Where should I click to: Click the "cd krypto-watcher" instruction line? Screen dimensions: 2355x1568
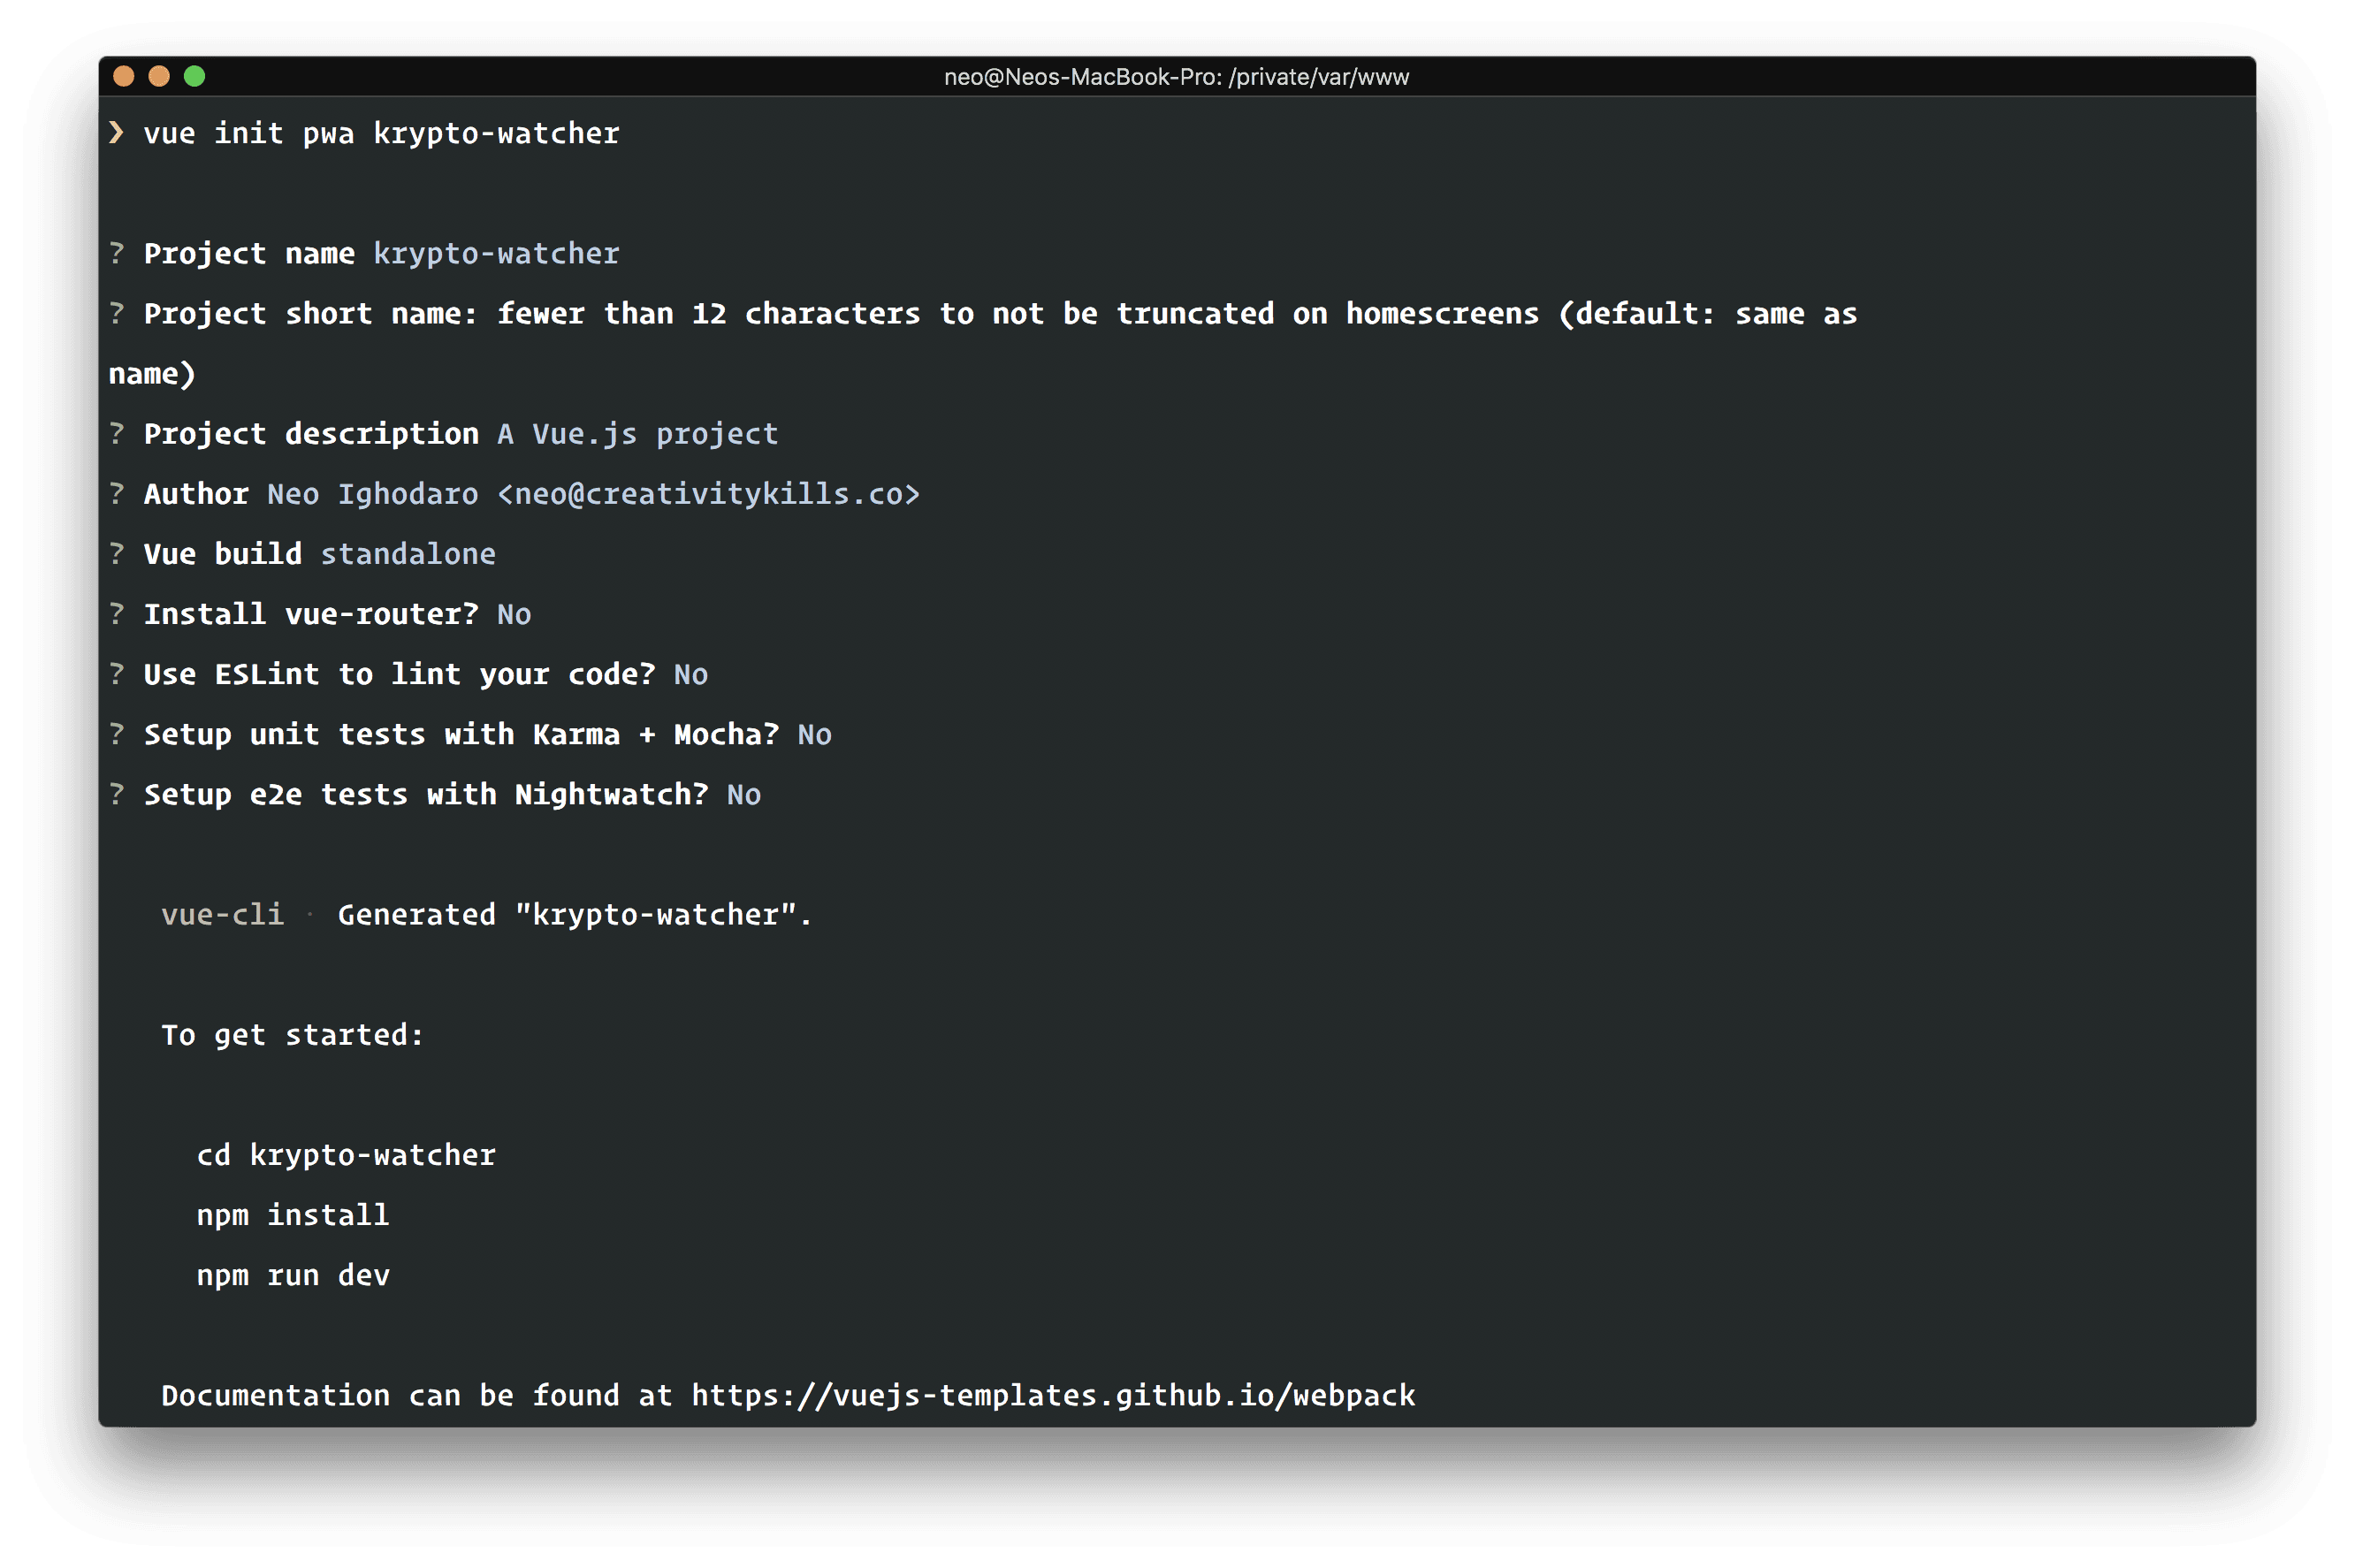pos(346,1155)
